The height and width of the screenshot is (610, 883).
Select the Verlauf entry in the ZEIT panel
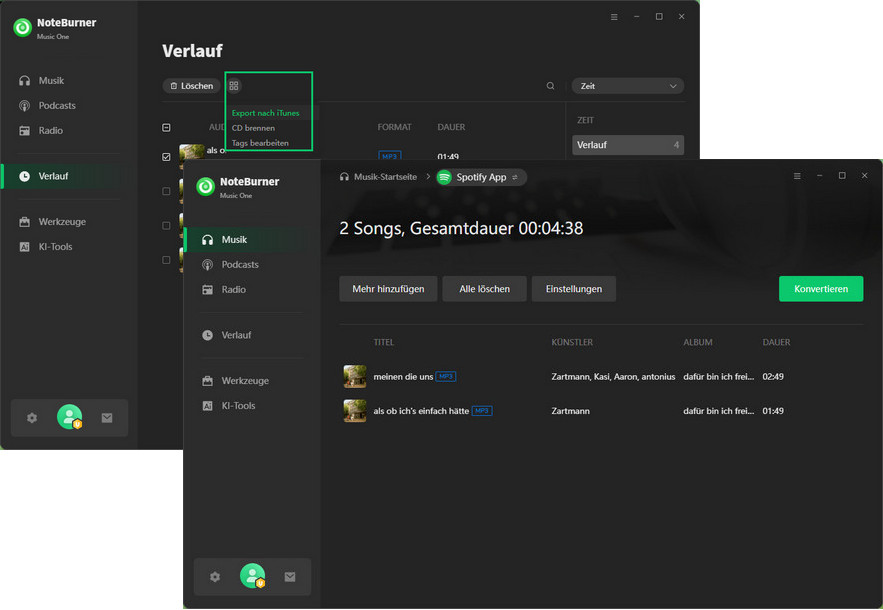point(628,145)
